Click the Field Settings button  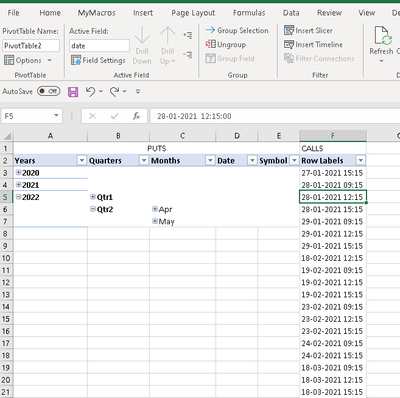(98, 60)
